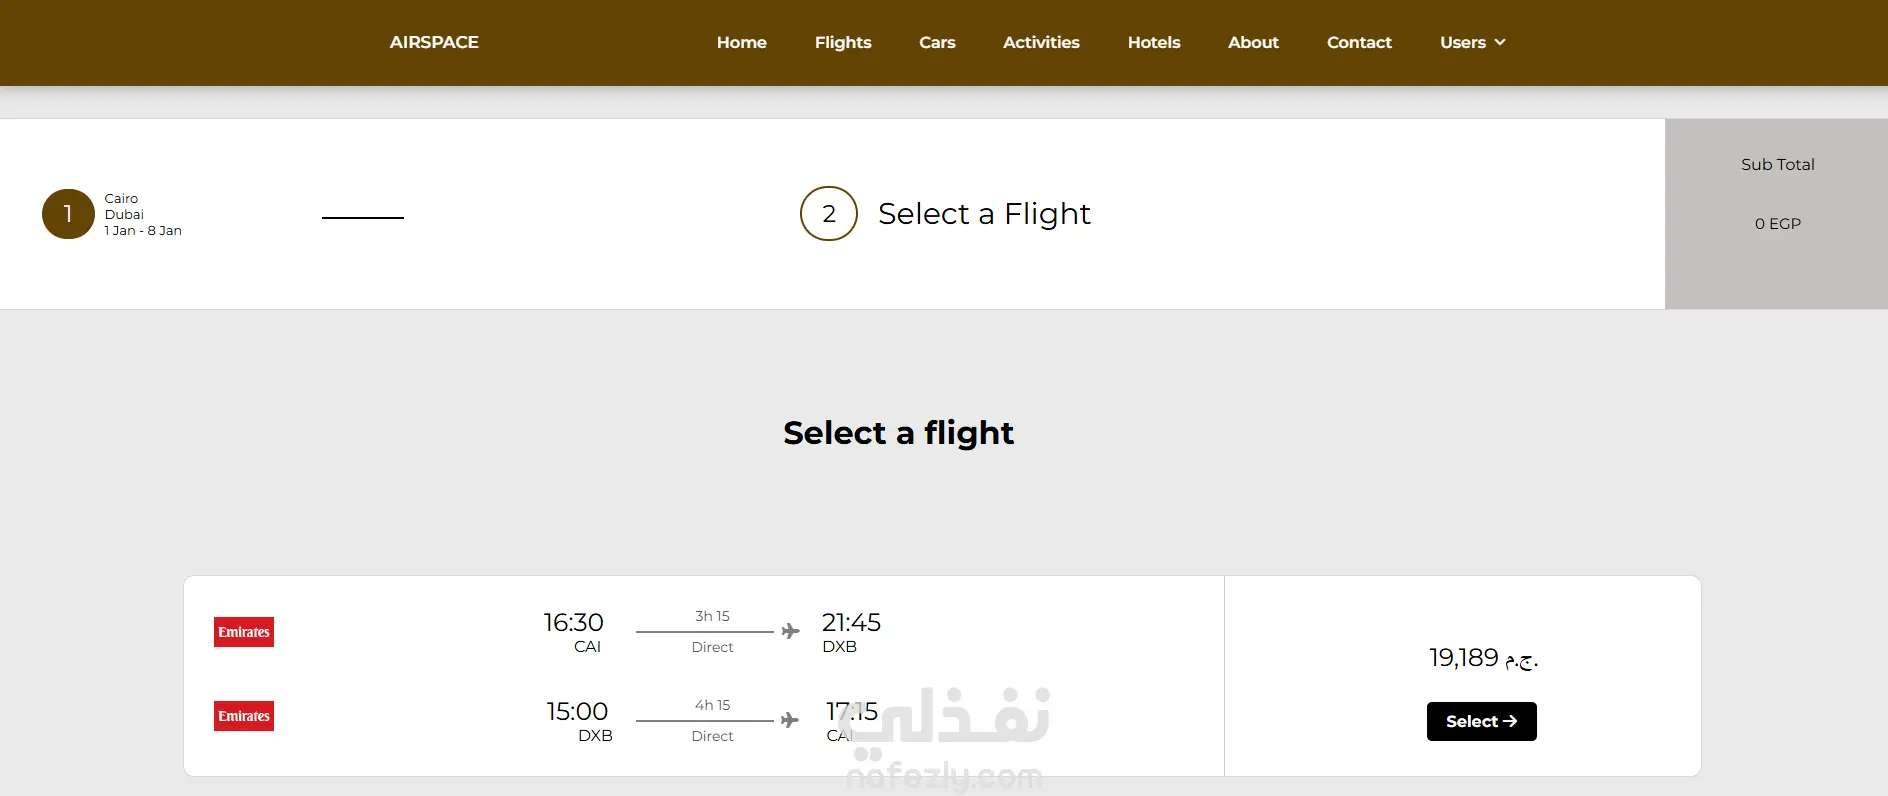The width and height of the screenshot is (1888, 796).
Task: Go to Hotels page
Action: click(1153, 42)
